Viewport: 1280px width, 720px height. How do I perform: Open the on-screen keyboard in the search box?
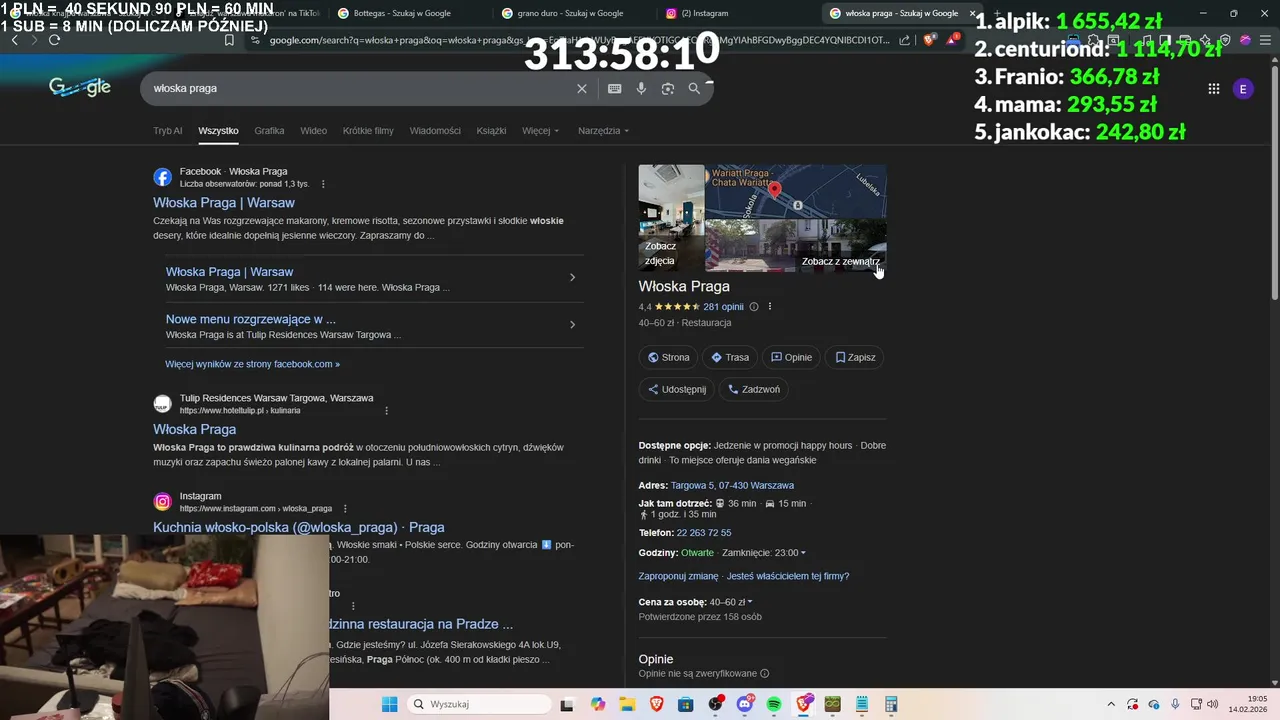[615, 89]
